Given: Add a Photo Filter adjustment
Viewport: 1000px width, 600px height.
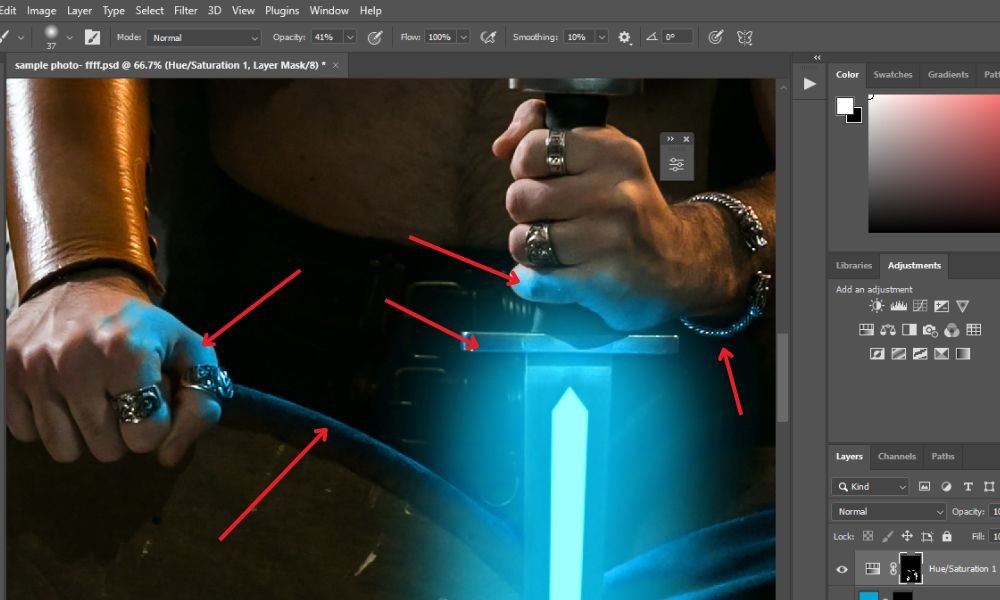Looking at the screenshot, I should (x=930, y=330).
